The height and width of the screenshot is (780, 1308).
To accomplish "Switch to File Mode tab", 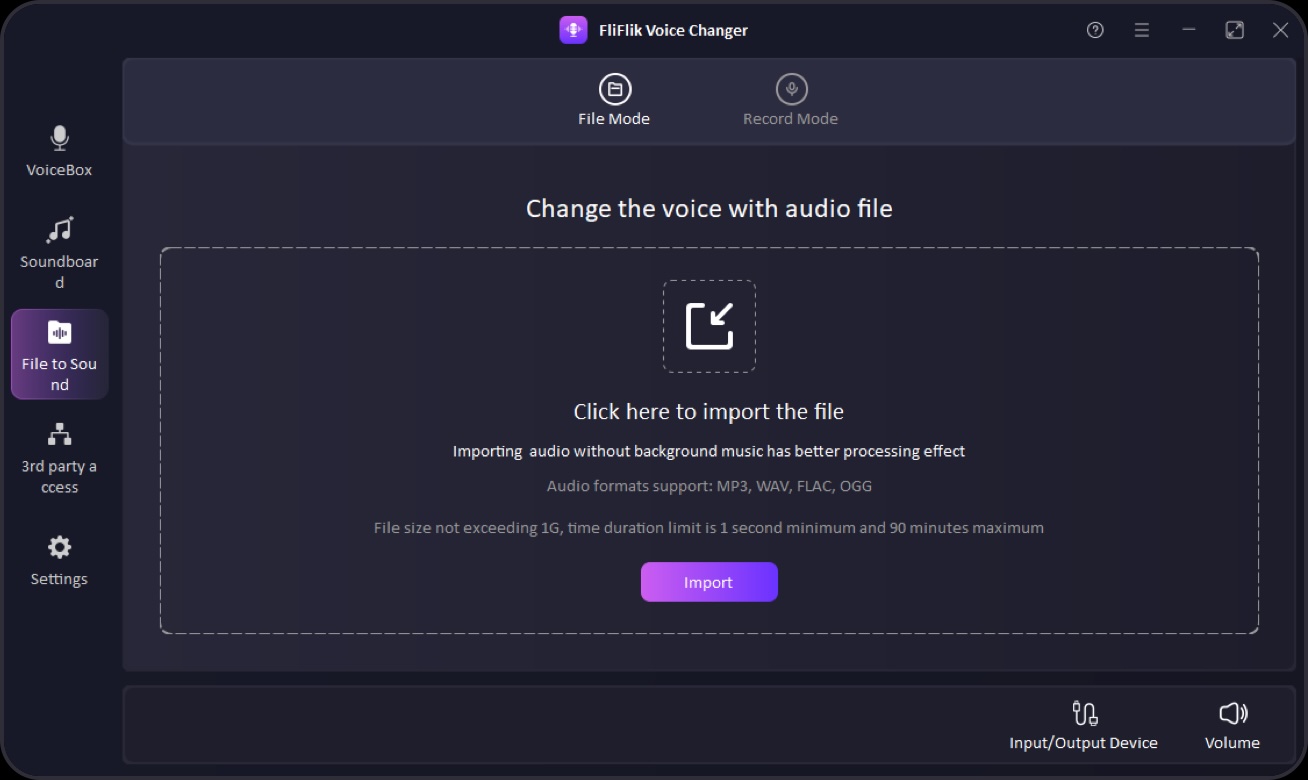I will point(614,101).
